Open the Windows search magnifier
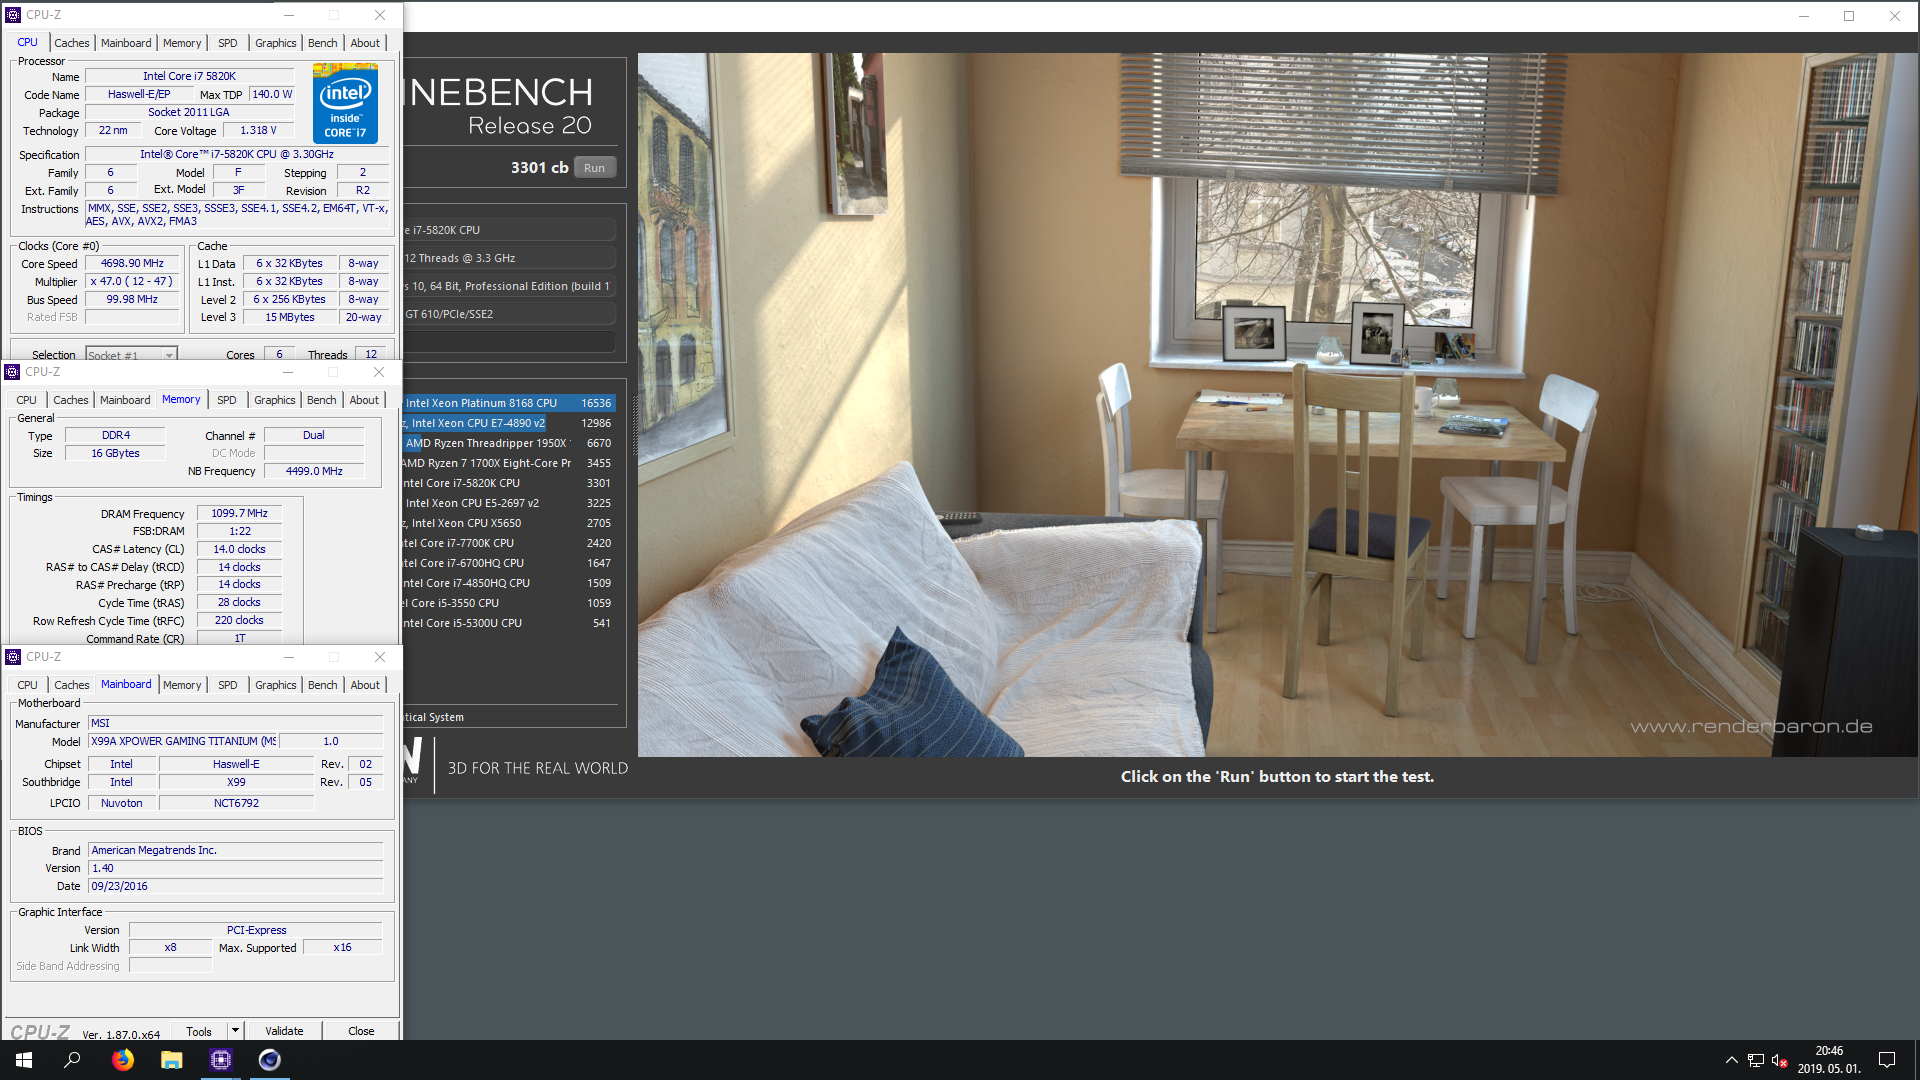Image resolution: width=1920 pixels, height=1080 pixels. coord(72,1060)
